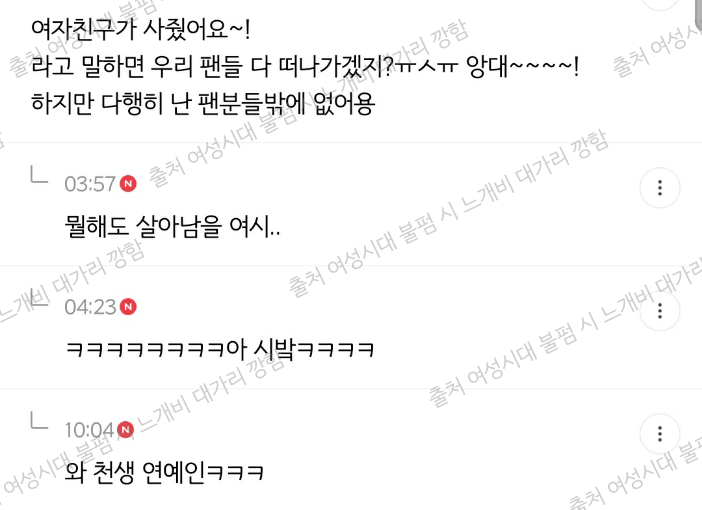Click the red N badge beside 04:23
Screen dimensions: 702x510
coord(128,307)
